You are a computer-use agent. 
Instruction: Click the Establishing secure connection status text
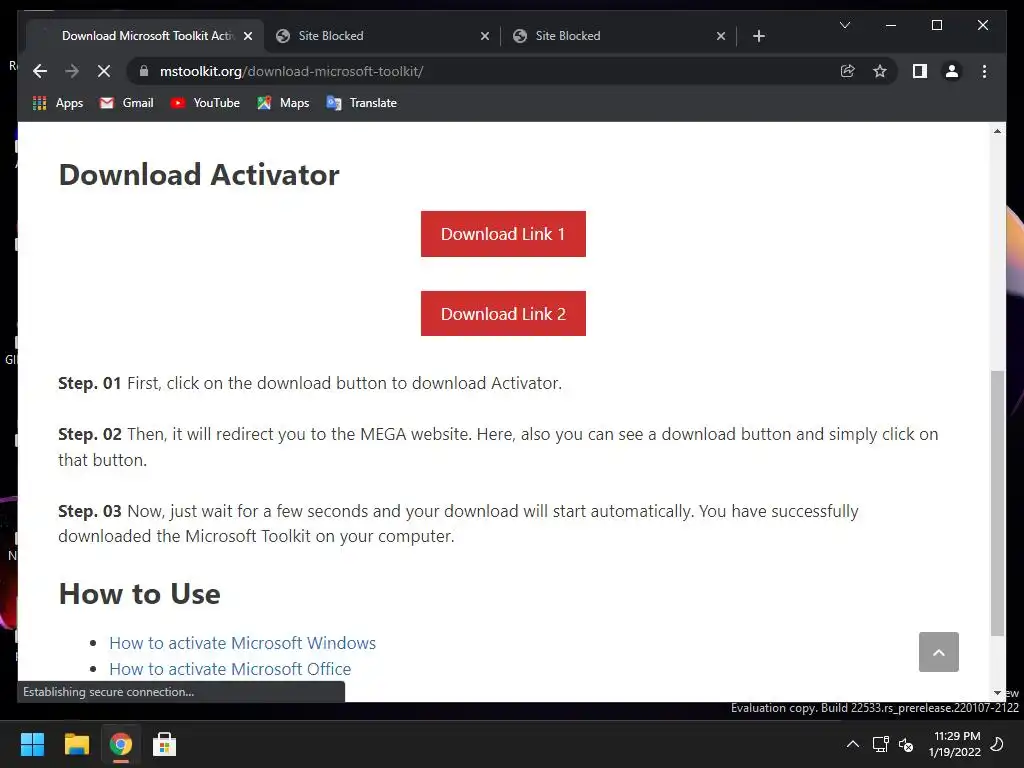(x=108, y=692)
